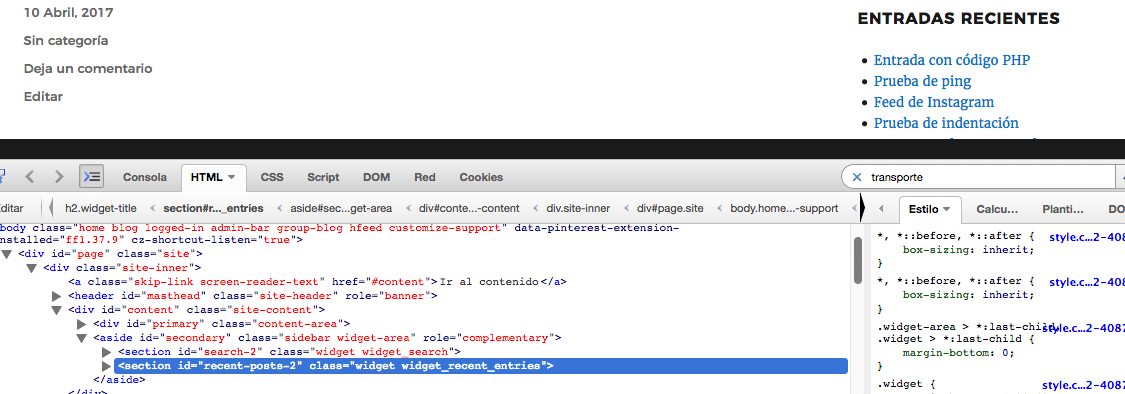Collapse the div#page node
Viewport: 1125px width, 394px height.
[6, 254]
